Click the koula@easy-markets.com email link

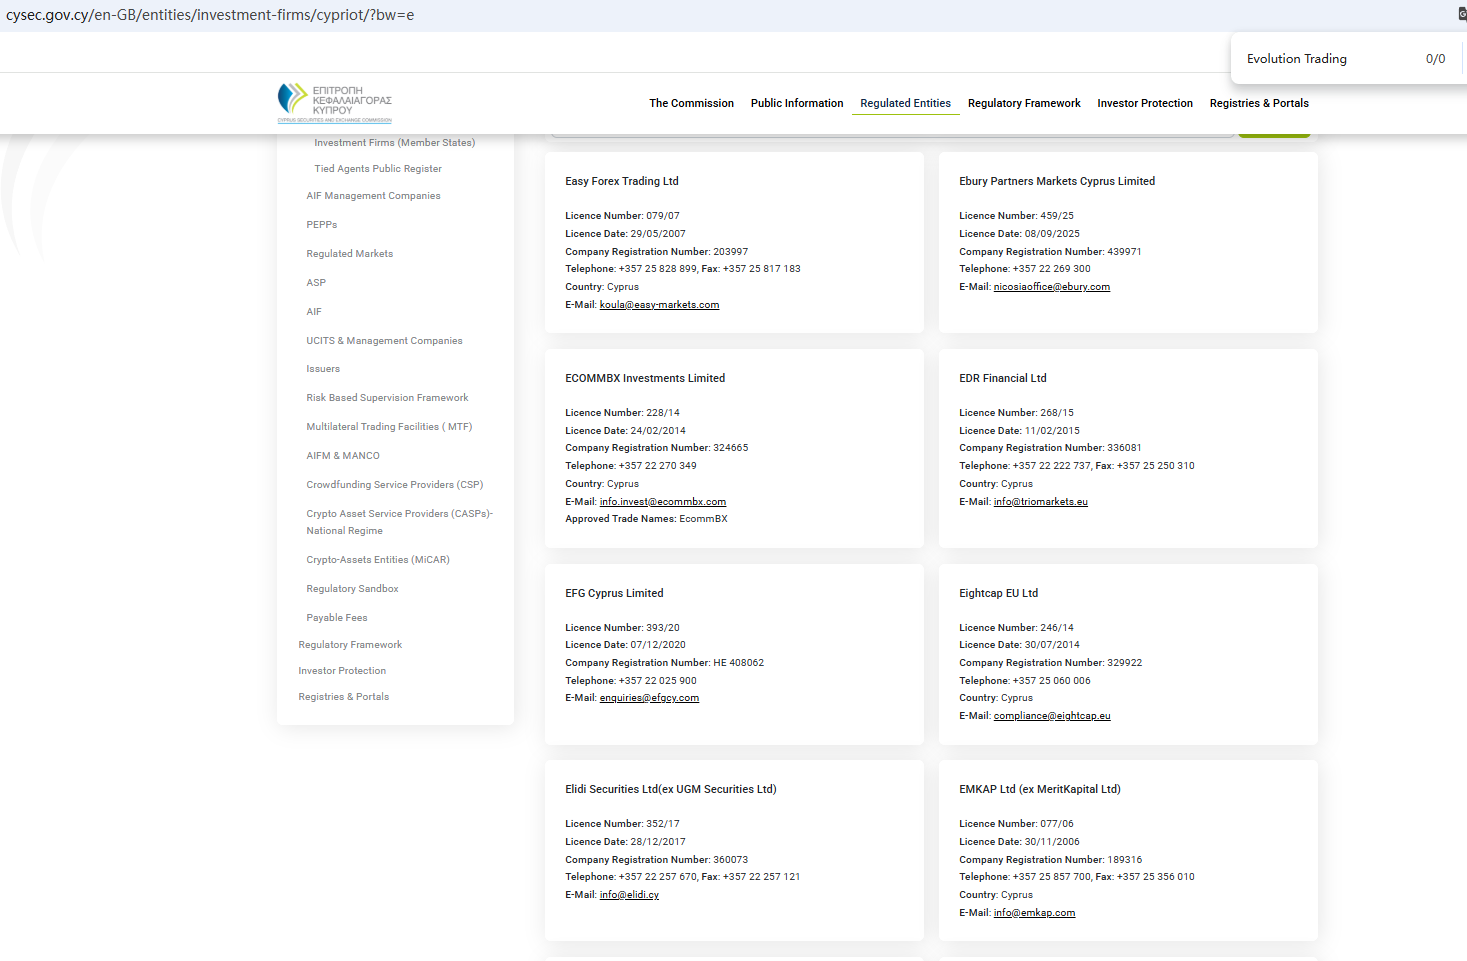point(659,305)
